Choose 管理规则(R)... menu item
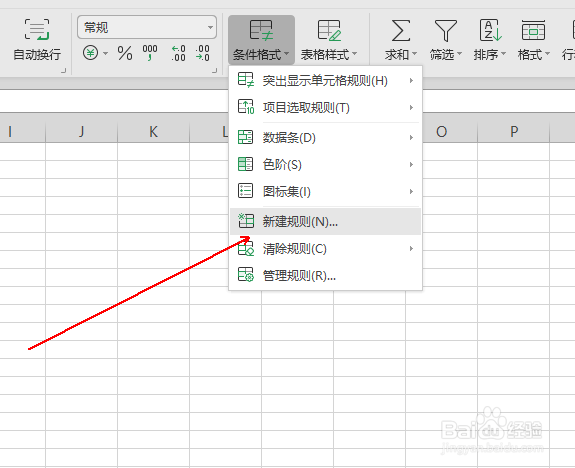Screen dimensions: 575x468 (325, 275)
